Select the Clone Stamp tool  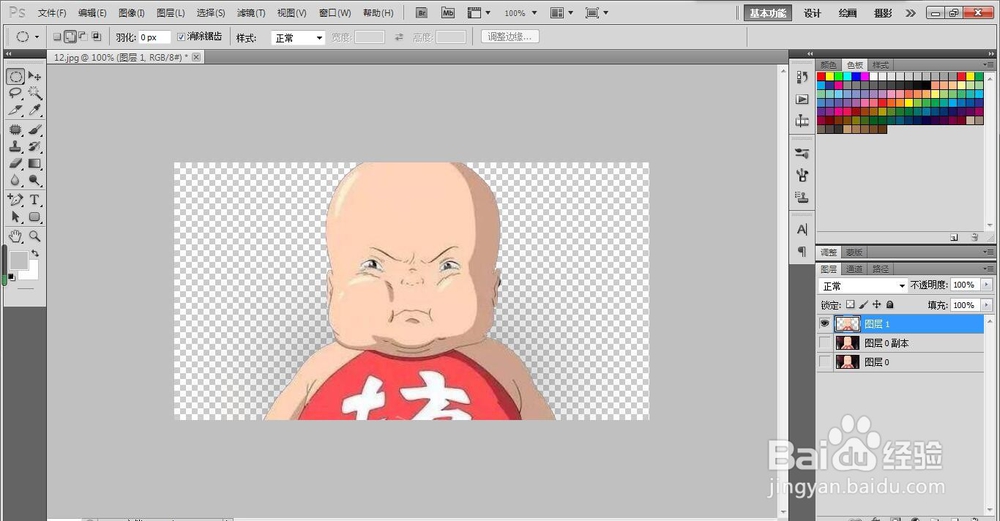pos(15,146)
